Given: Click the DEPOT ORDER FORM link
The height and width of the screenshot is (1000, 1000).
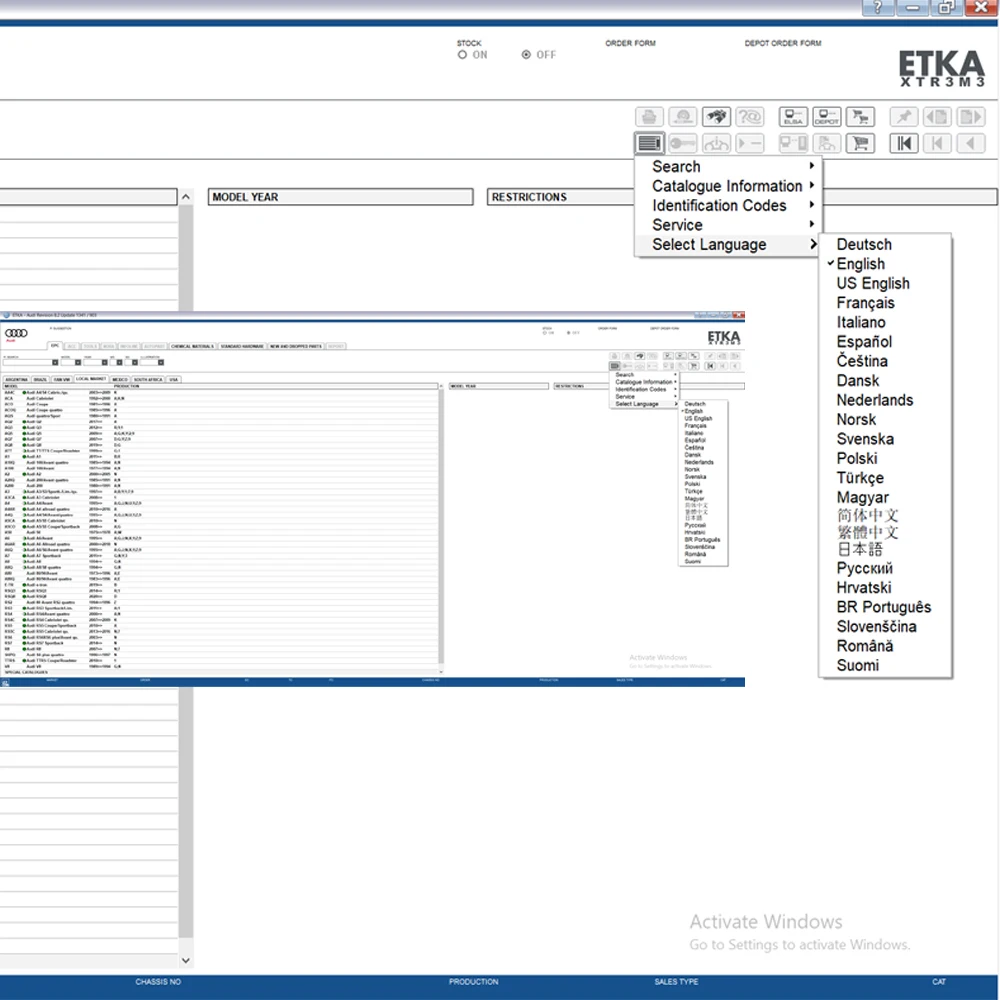Looking at the screenshot, I should pos(783,43).
